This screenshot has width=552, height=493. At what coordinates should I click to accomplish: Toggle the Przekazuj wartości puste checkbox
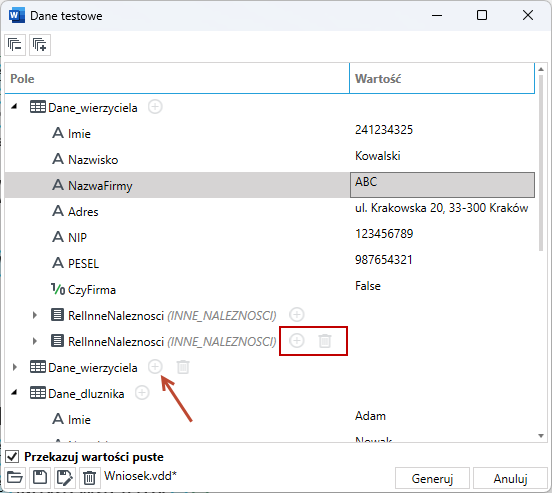click(x=12, y=457)
